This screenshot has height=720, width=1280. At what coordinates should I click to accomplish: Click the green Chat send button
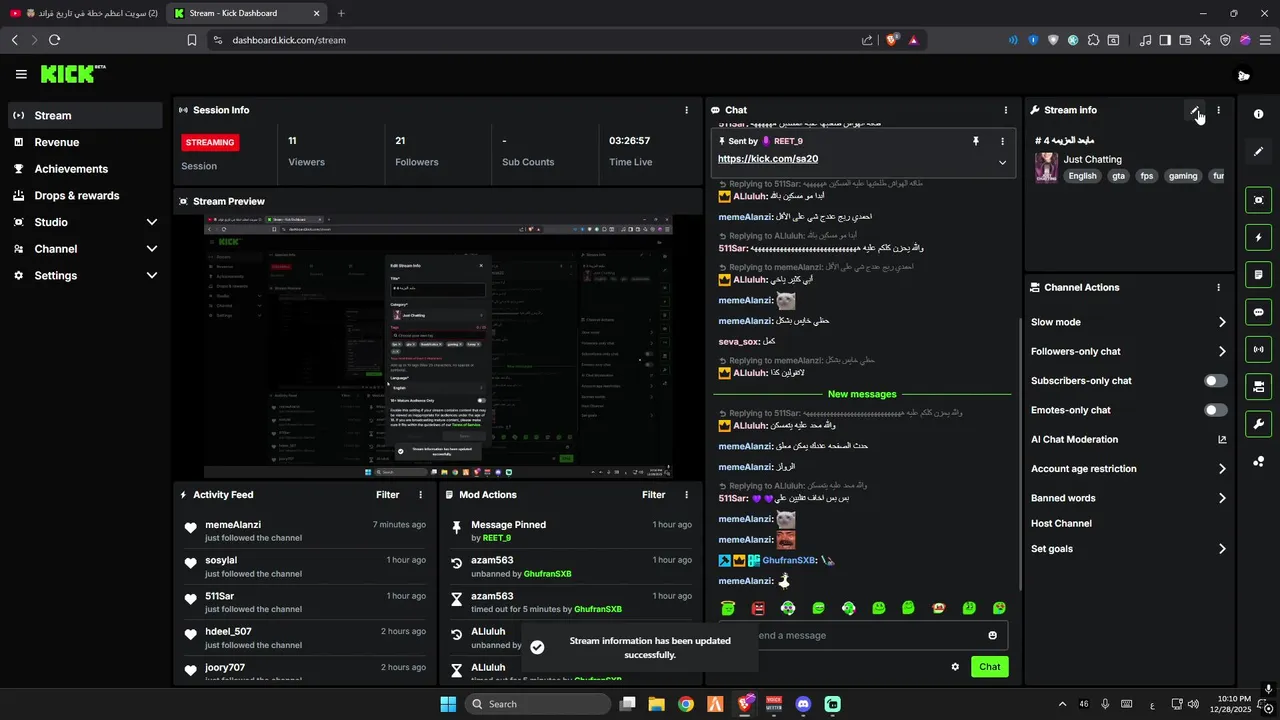click(x=989, y=667)
